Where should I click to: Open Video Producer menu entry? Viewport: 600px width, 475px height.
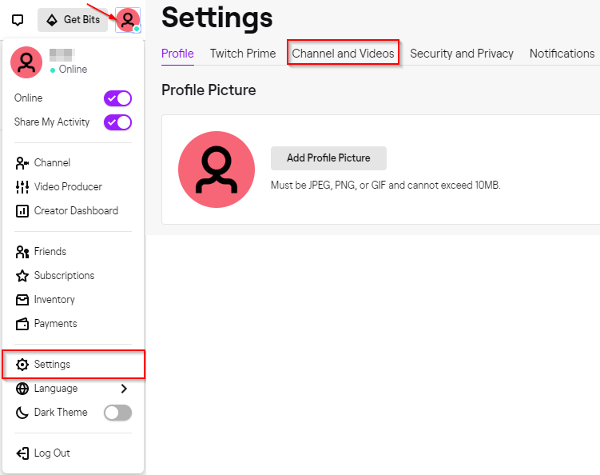coord(73,187)
